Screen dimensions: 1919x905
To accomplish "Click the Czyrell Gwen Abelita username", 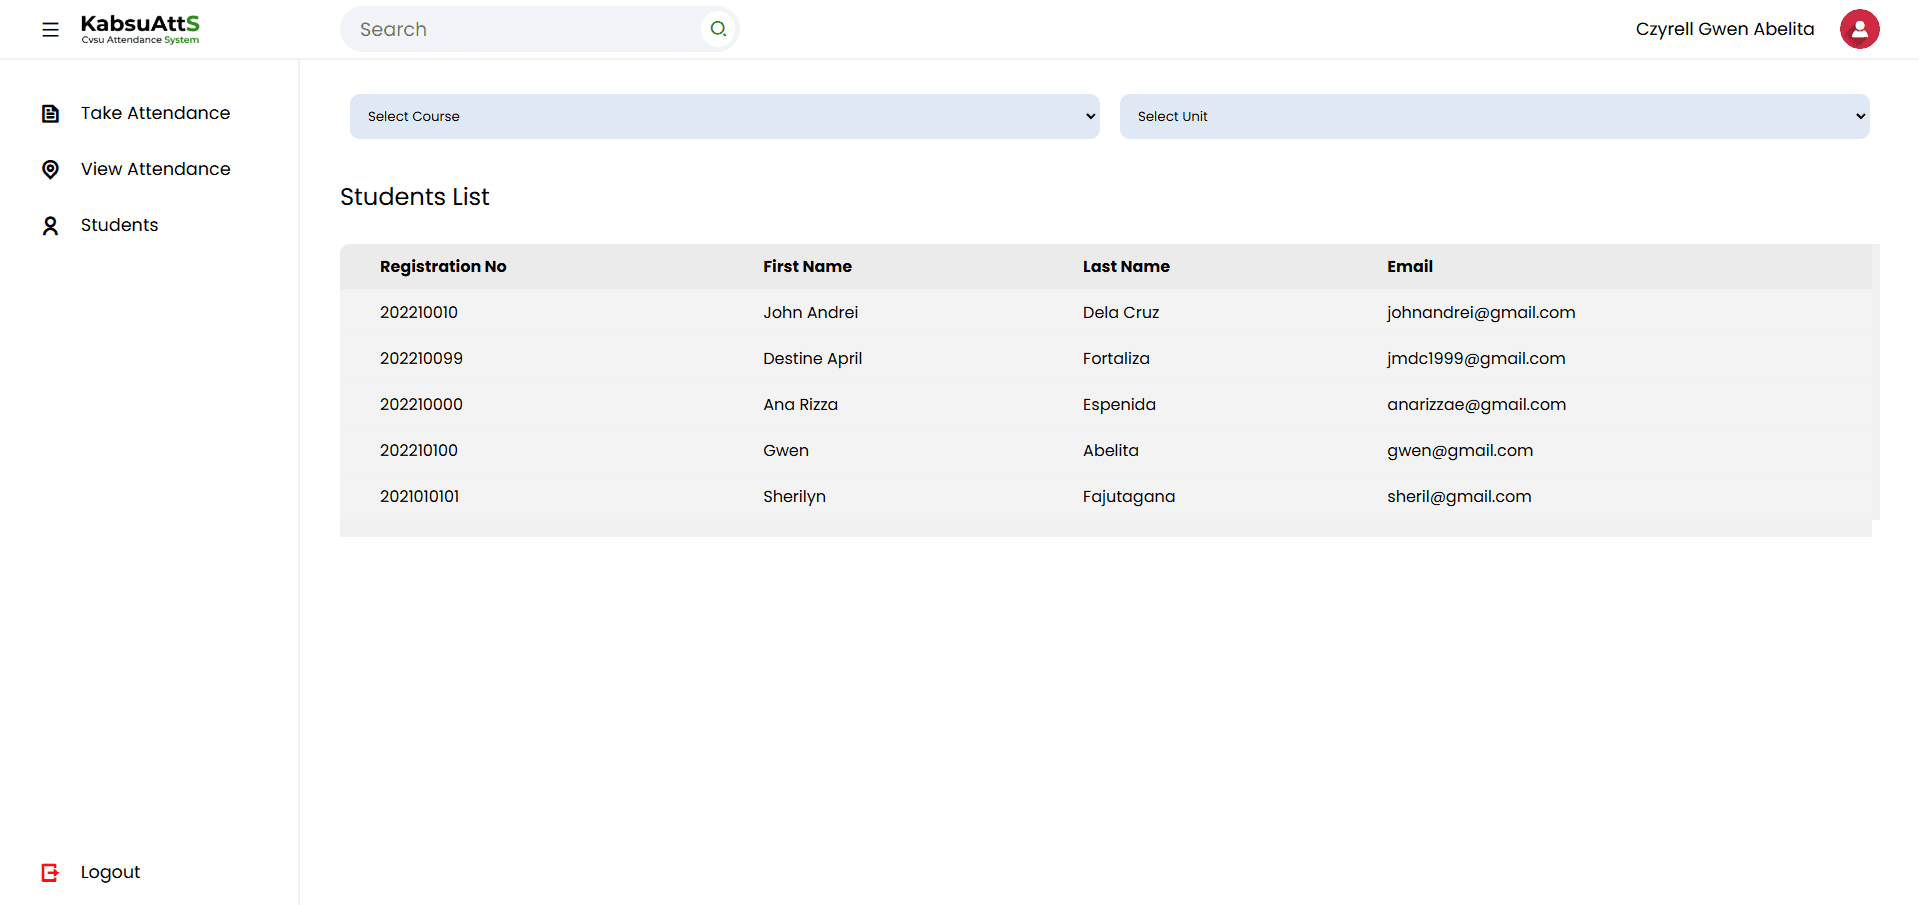I will pyautogui.click(x=1724, y=29).
